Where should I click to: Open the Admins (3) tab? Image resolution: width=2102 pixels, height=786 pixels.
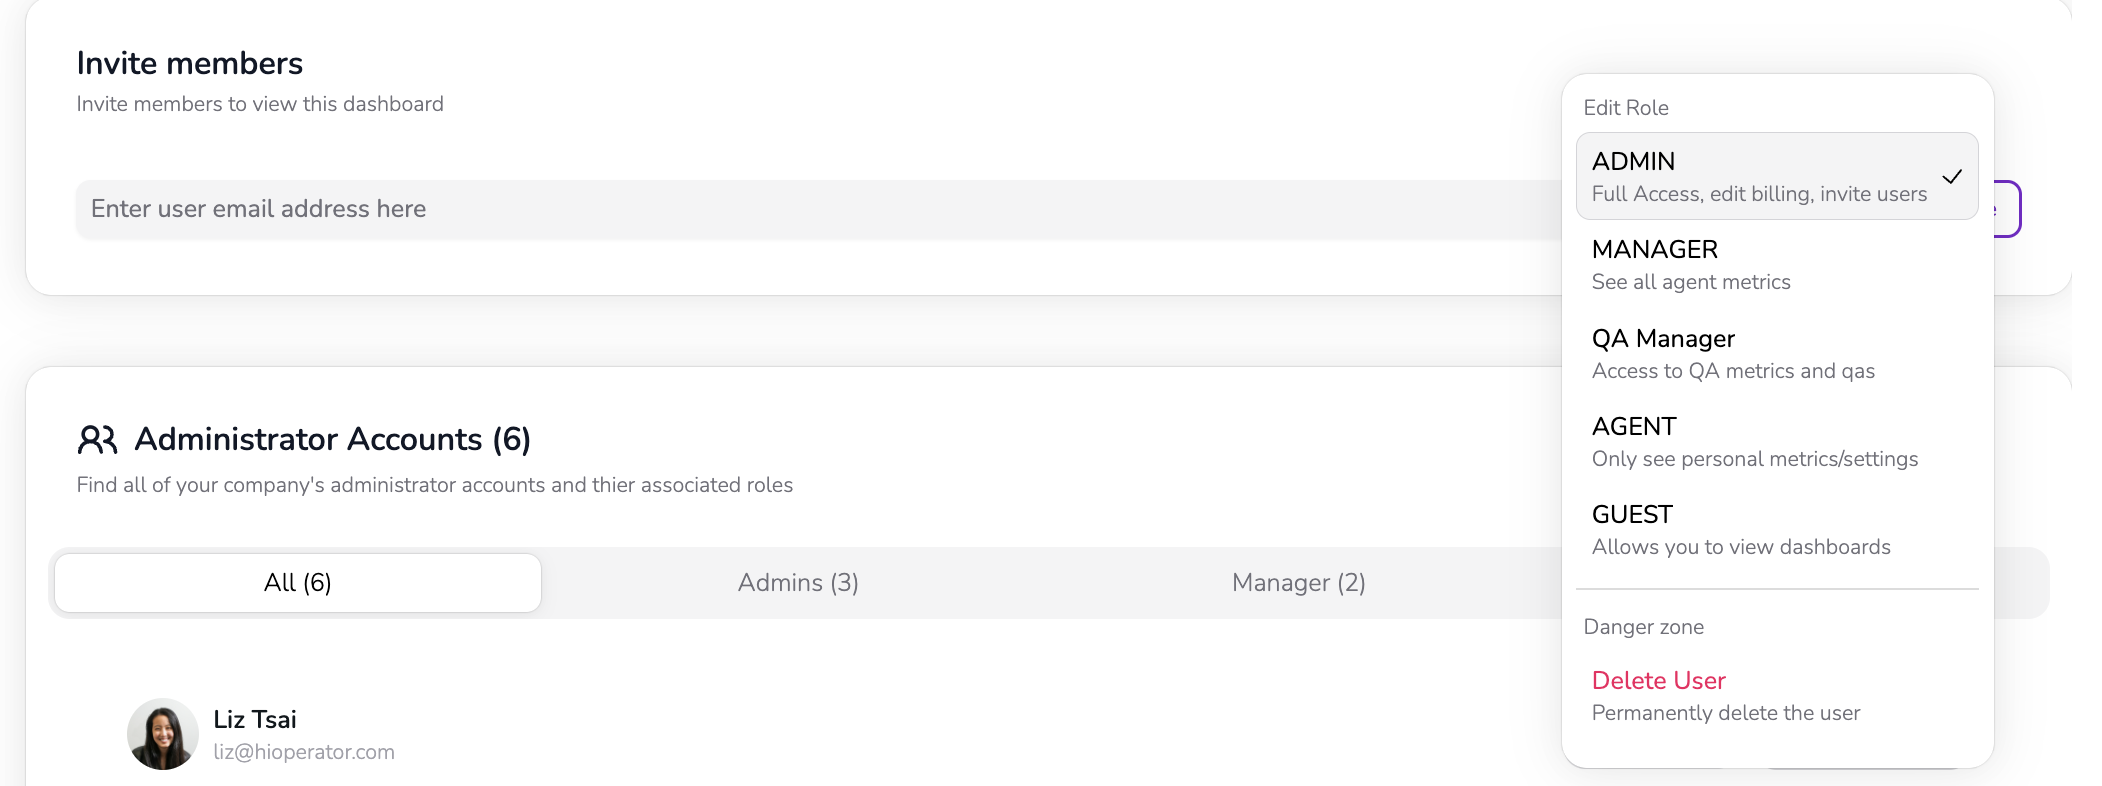pos(798,583)
